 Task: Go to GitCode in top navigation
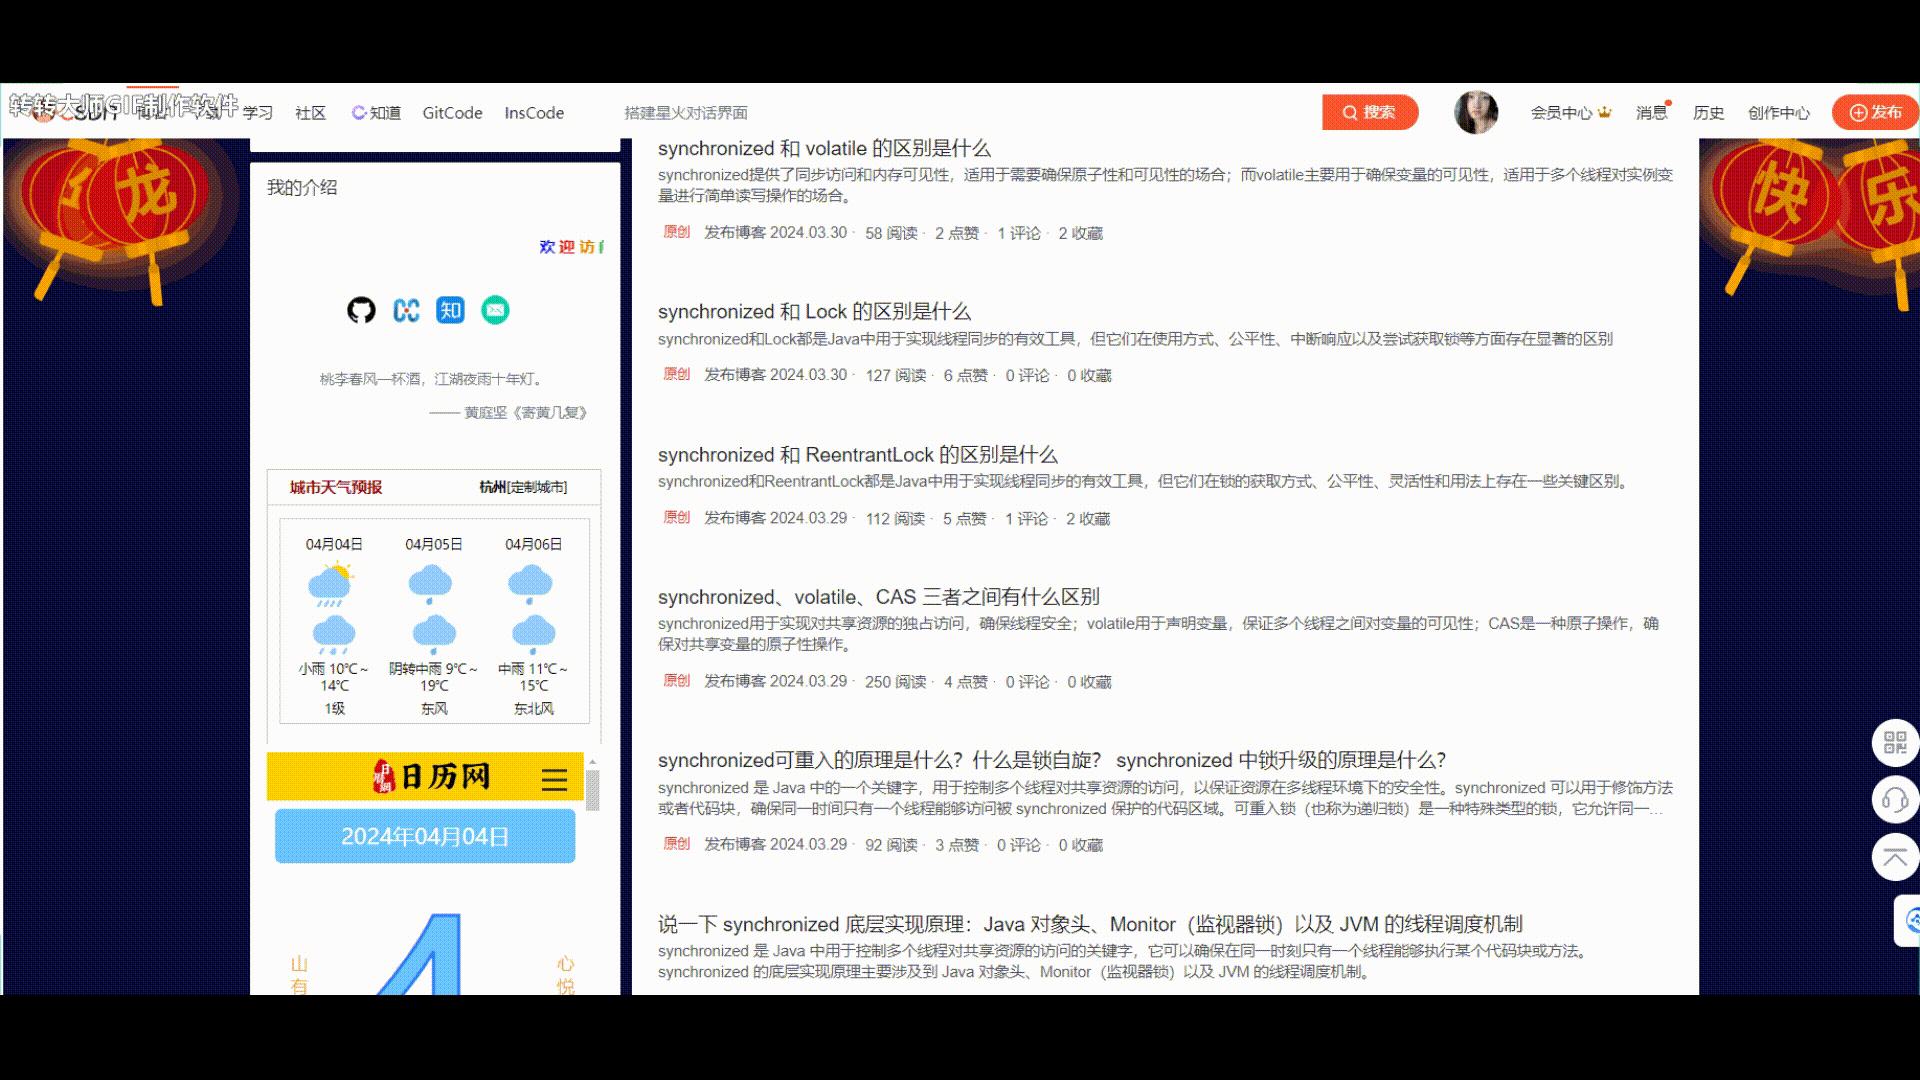pos(452,113)
